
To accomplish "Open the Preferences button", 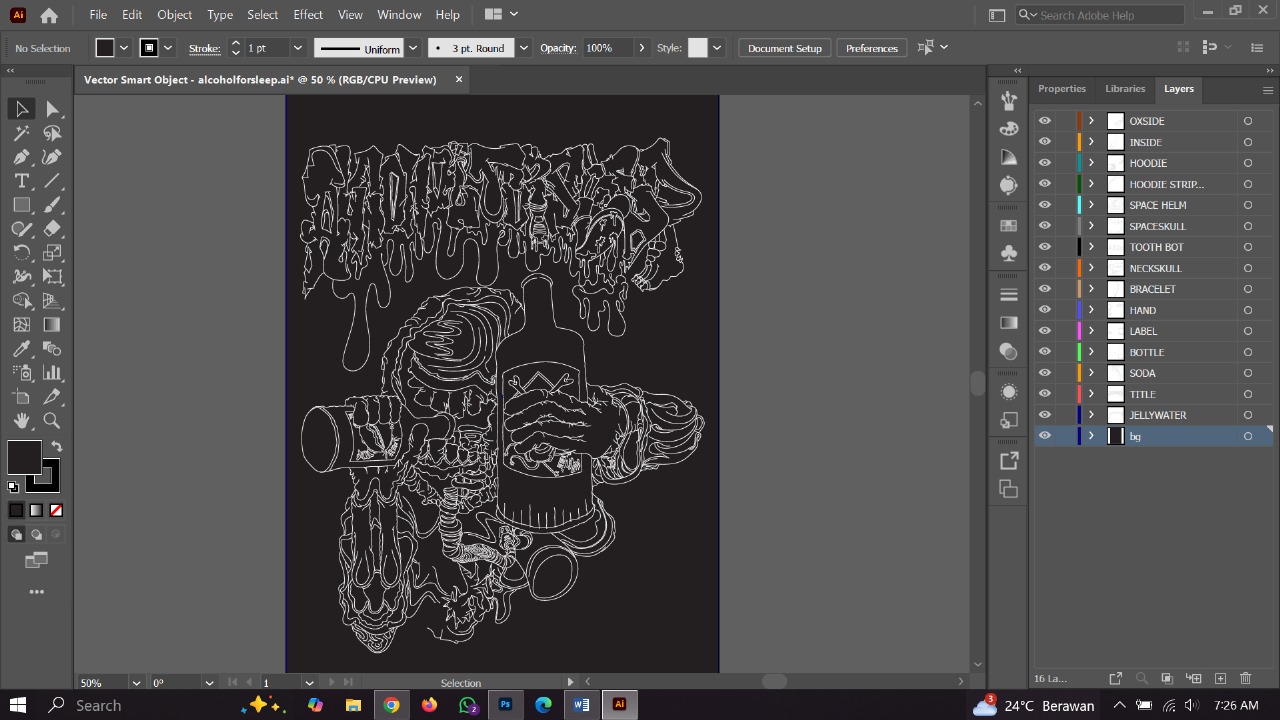I will (871, 48).
